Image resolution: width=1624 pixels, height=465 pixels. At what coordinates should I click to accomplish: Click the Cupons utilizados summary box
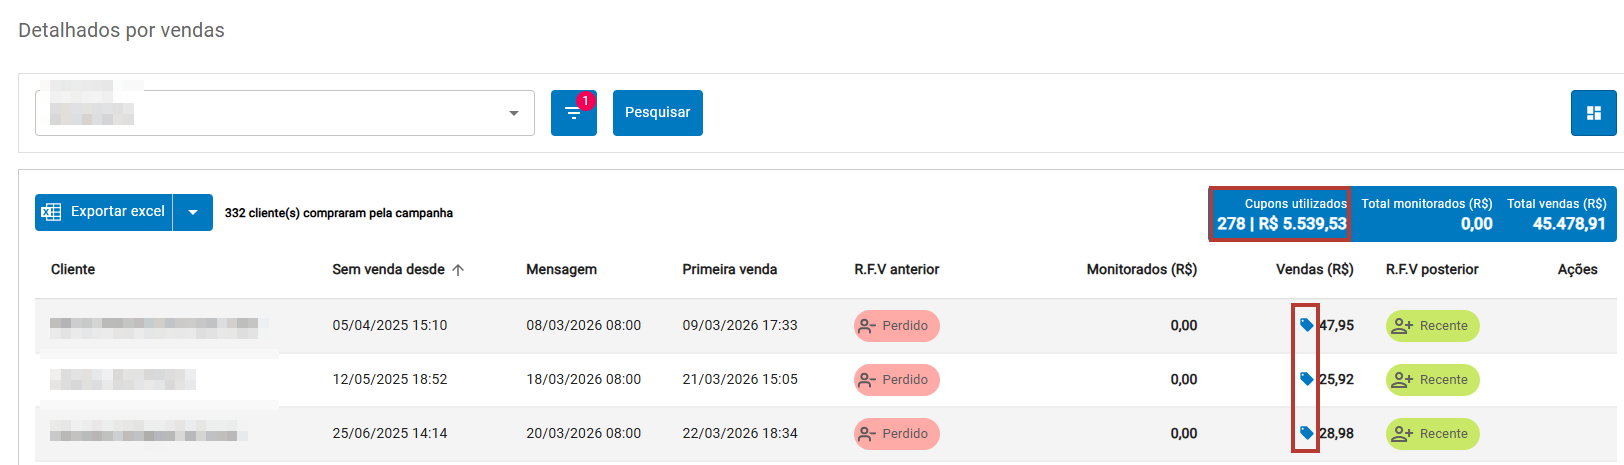point(1280,214)
